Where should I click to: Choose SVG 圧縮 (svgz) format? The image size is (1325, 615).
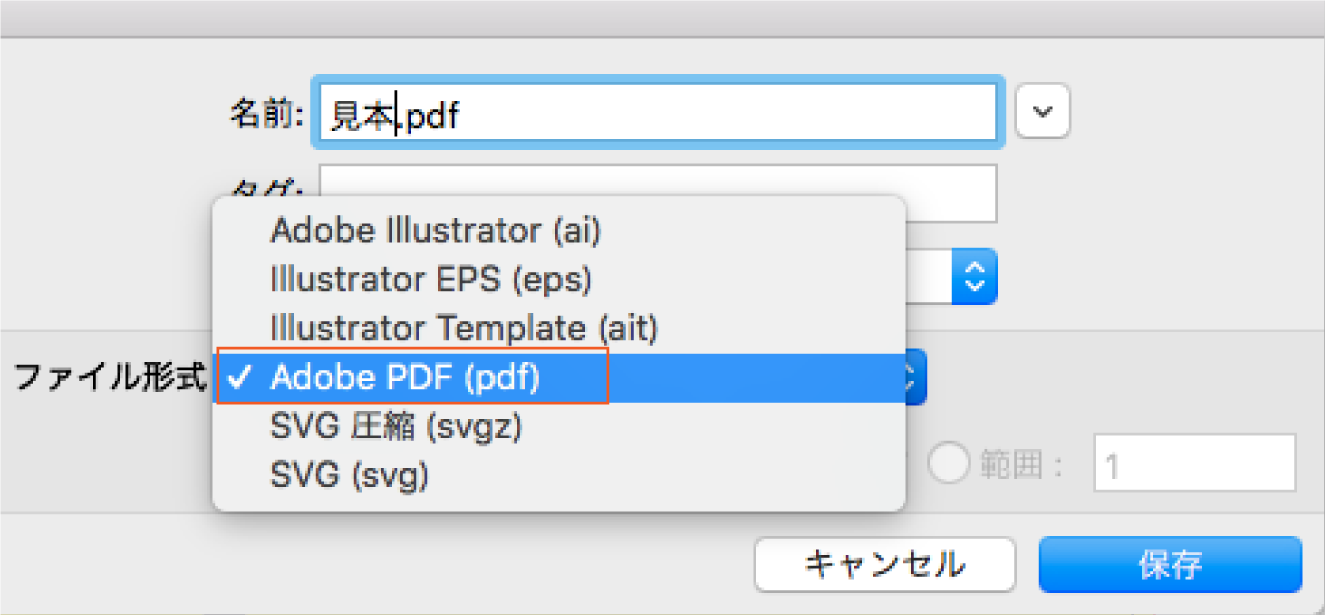coord(559,427)
